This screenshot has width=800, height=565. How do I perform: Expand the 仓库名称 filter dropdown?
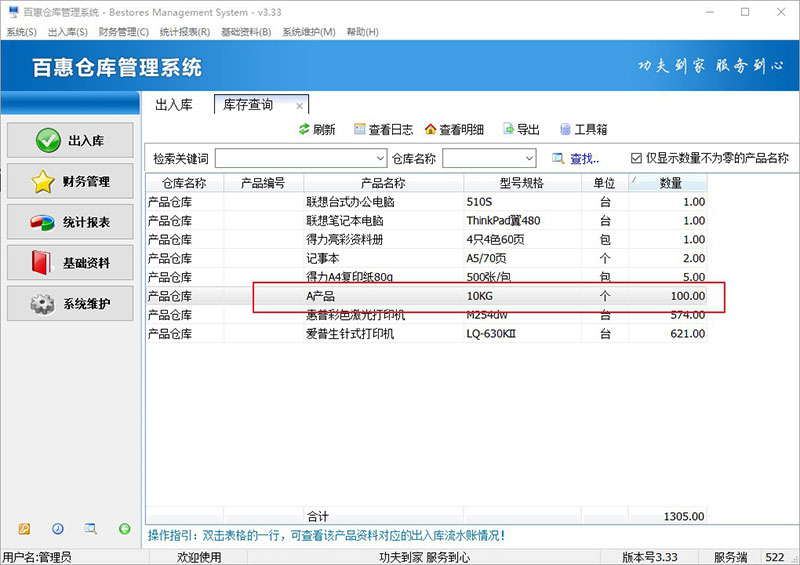(x=530, y=158)
